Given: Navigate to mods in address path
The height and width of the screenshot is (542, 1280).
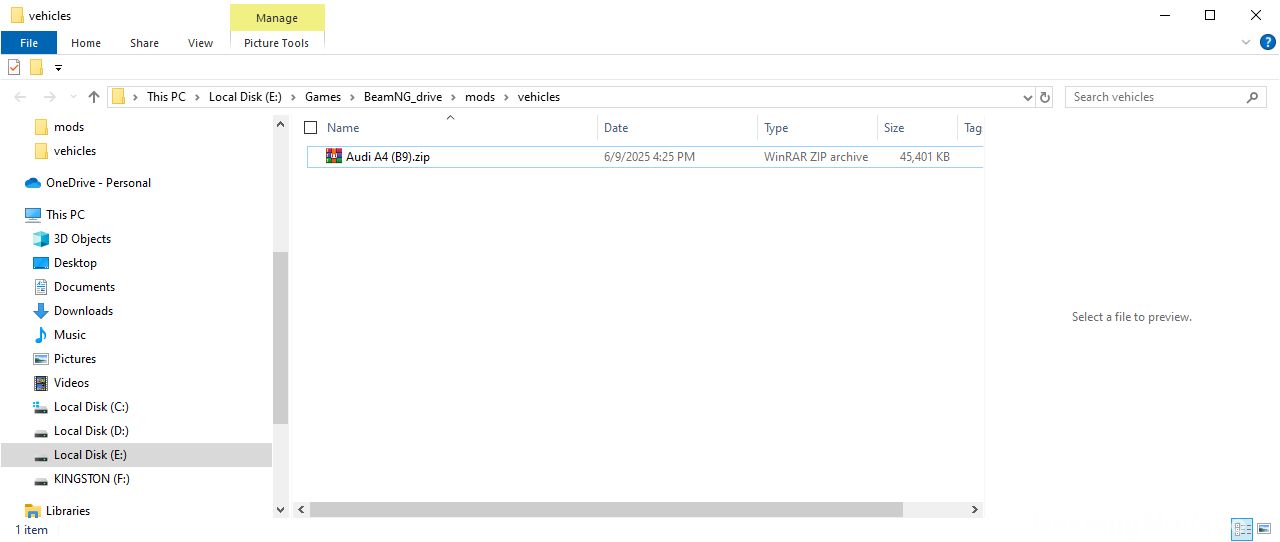Looking at the screenshot, I should [x=480, y=97].
